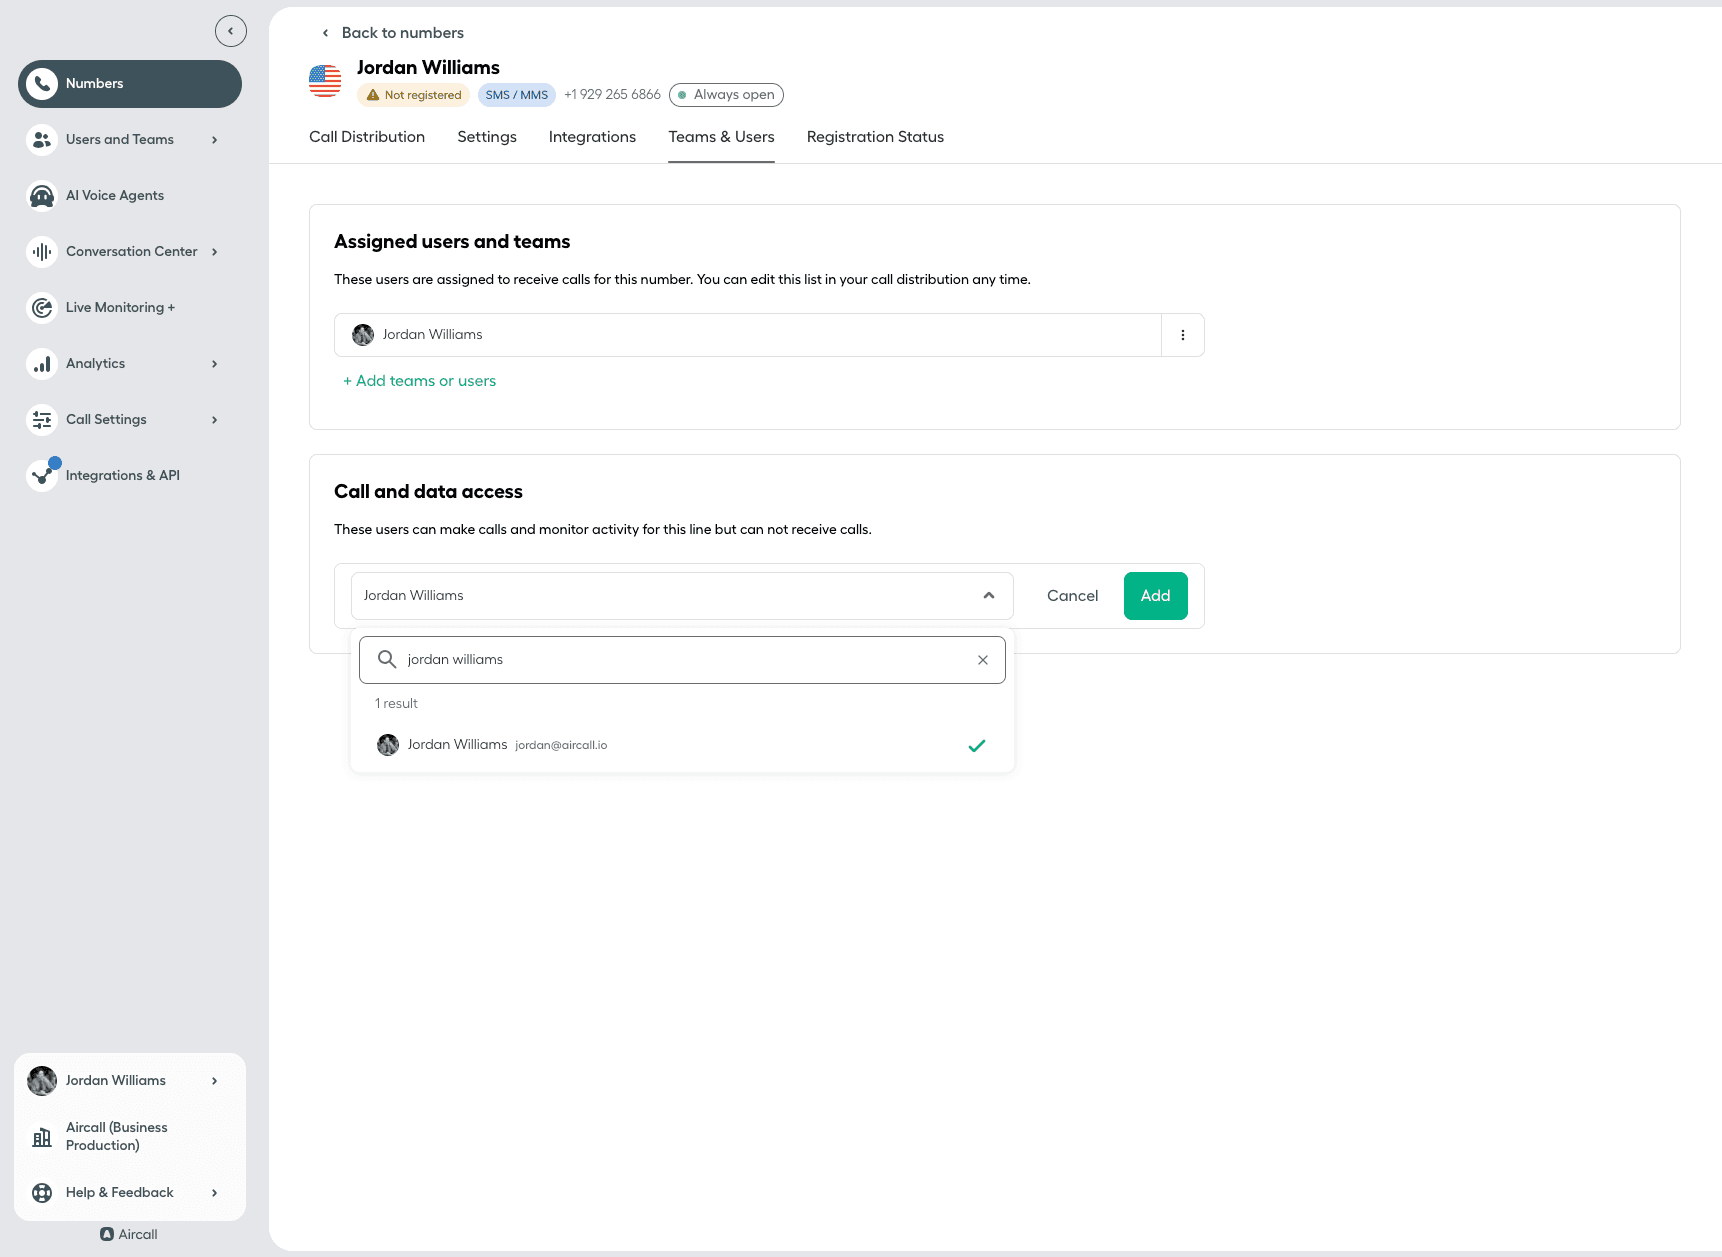Open Live Monitoring + from the sidebar icon
This screenshot has width=1722, height=1257.
tap(42, 308)
